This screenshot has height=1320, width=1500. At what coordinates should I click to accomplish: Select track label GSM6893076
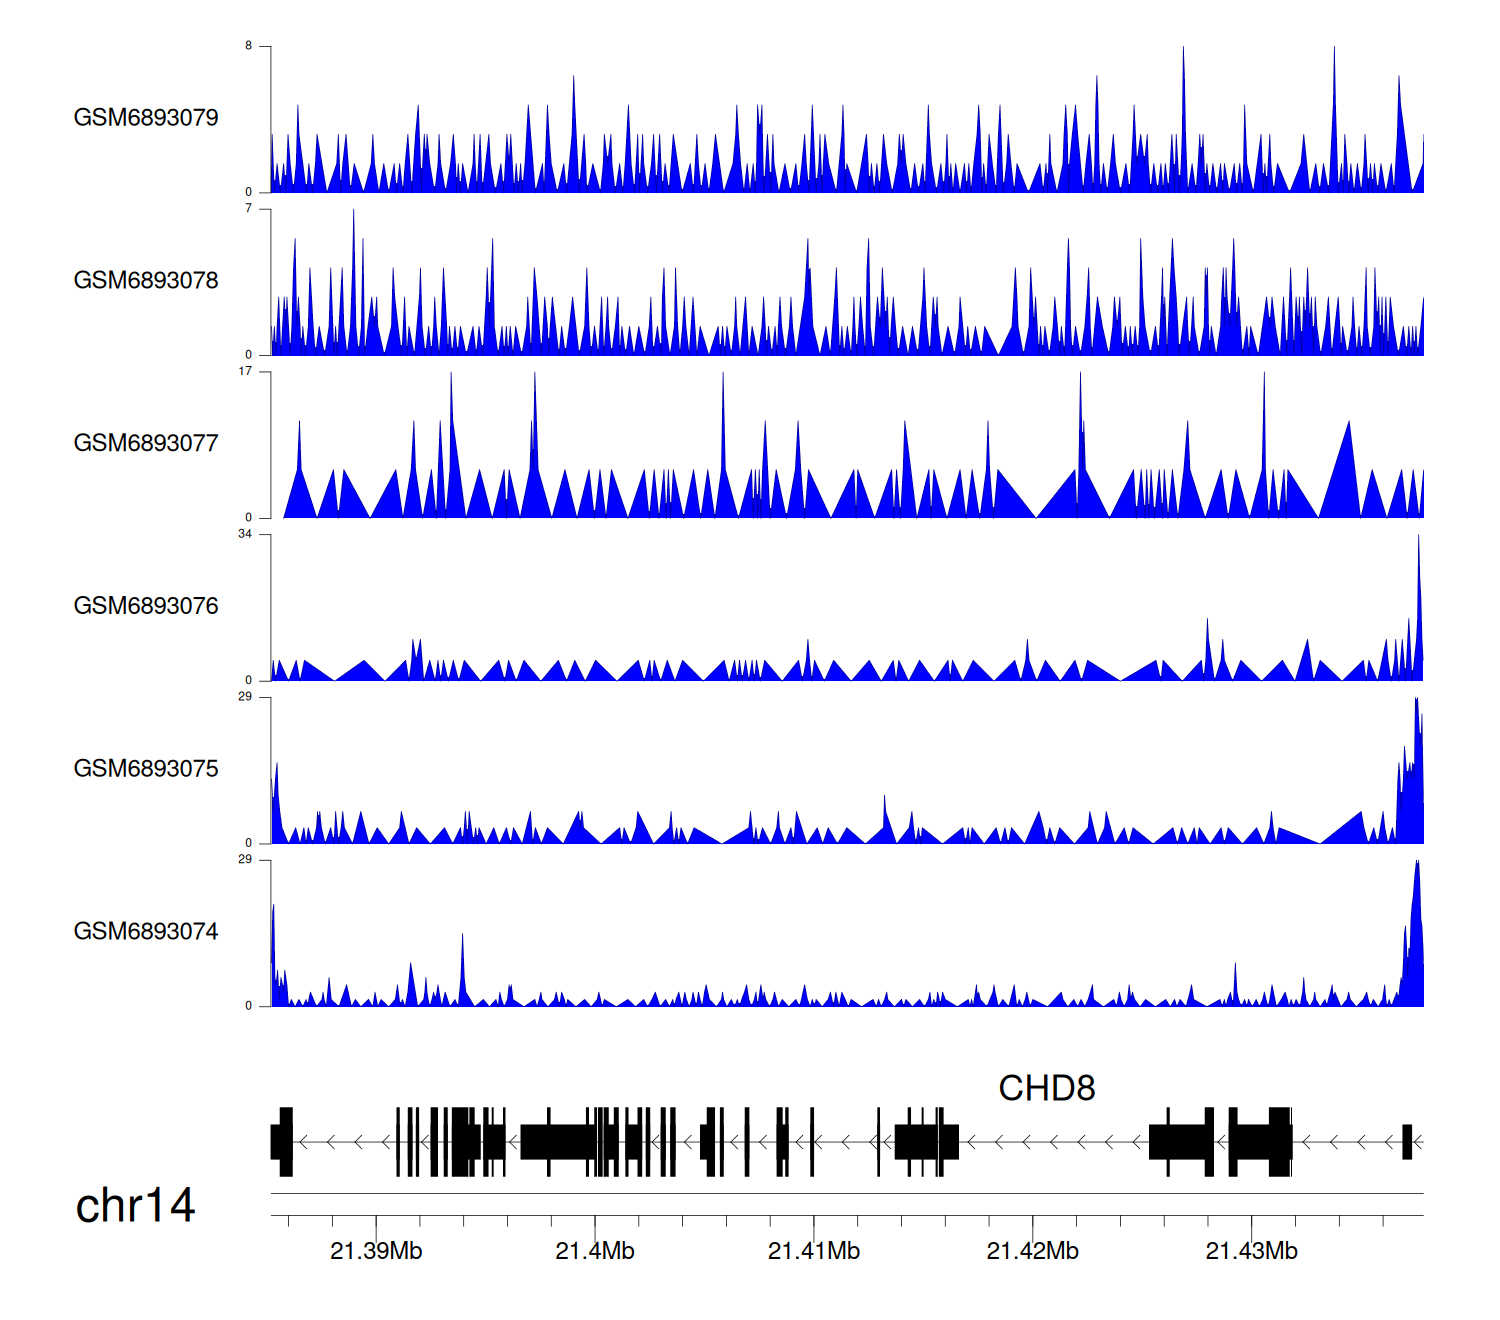[x=146, y=606]
